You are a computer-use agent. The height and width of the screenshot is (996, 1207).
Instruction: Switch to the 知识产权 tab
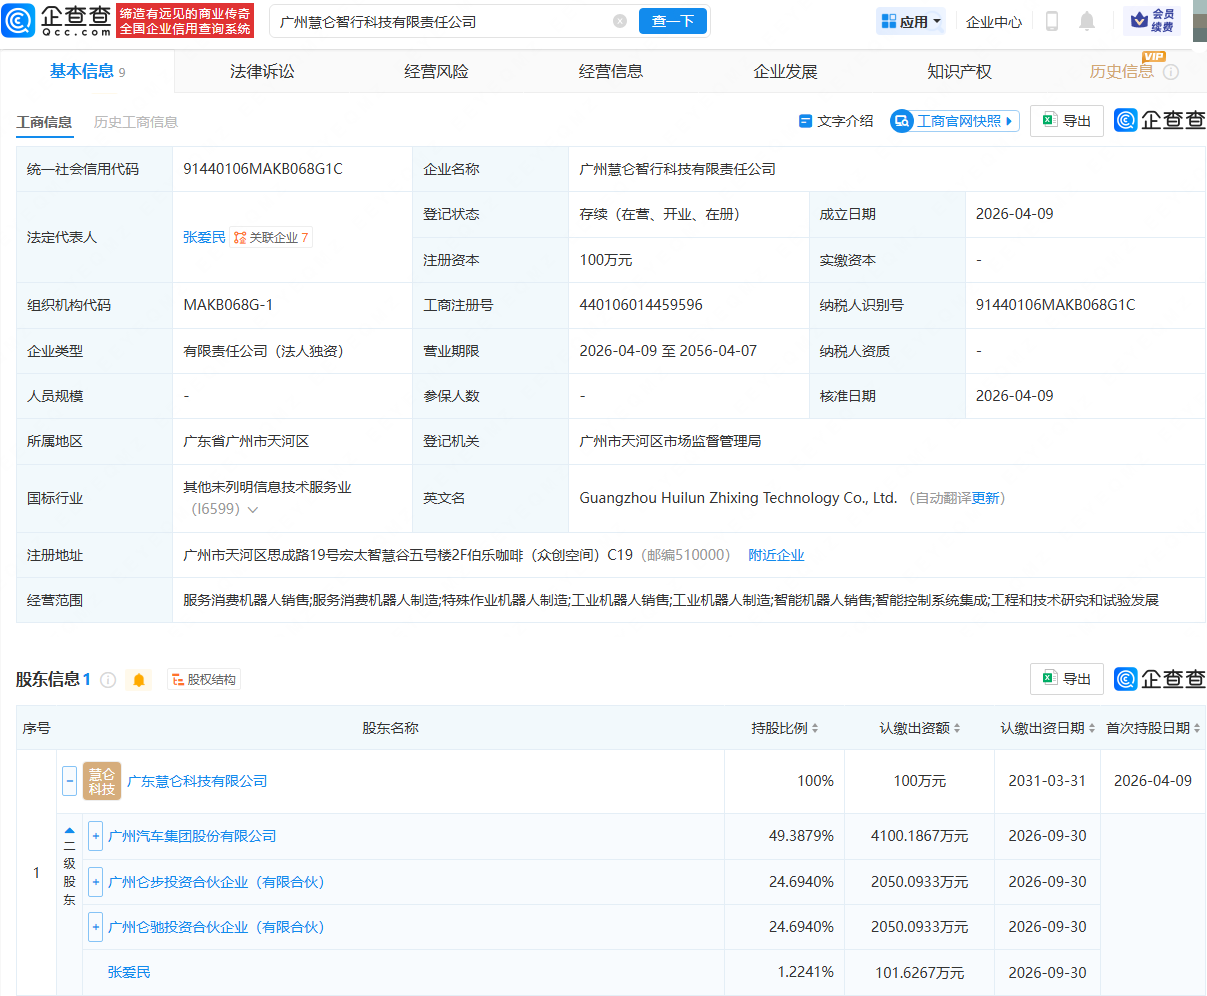point(957,71)
